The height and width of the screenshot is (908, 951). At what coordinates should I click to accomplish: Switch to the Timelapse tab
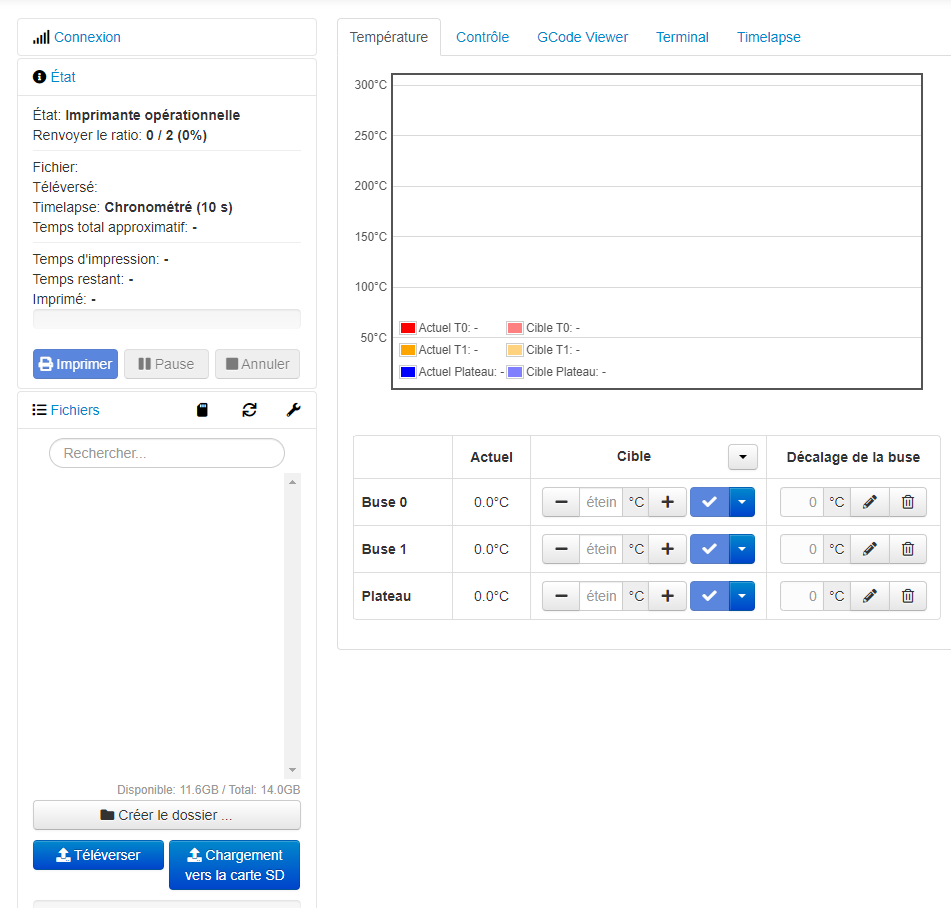(x=768, y=37)
